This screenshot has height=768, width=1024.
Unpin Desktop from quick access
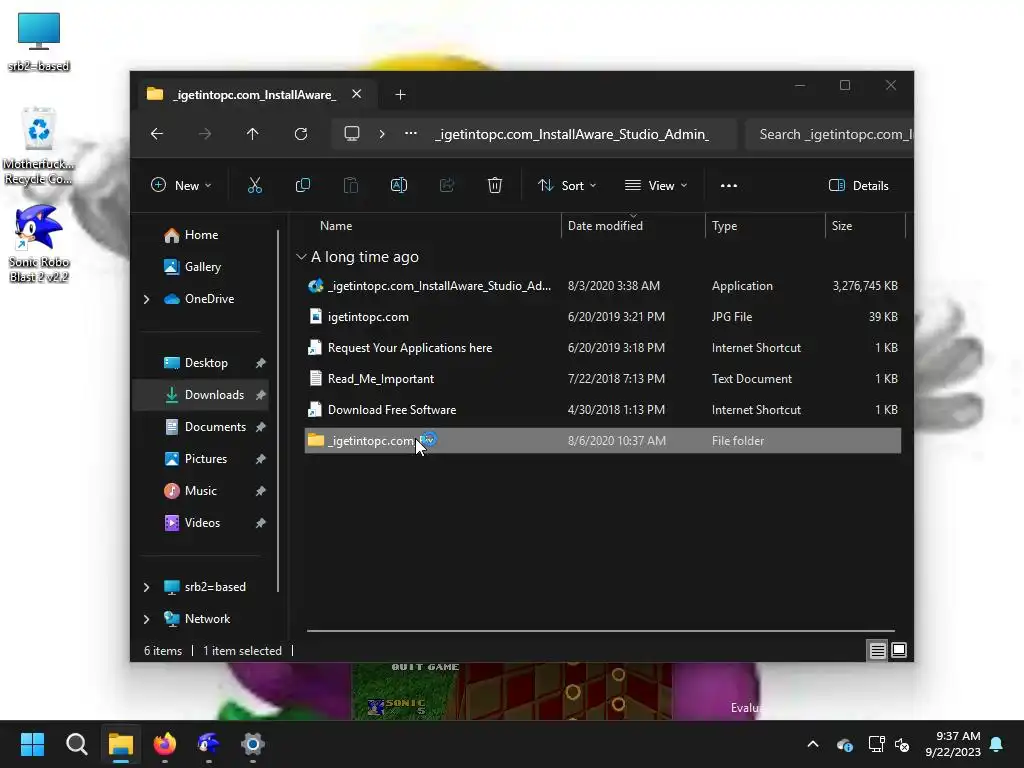[261, 363]
